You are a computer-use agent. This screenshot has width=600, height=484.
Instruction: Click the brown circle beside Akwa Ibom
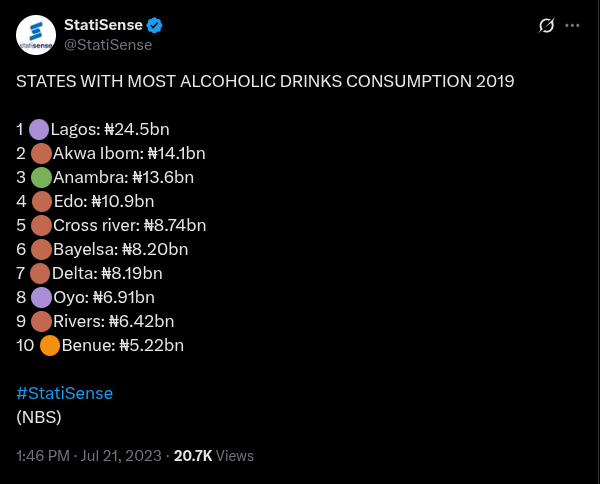41,154
